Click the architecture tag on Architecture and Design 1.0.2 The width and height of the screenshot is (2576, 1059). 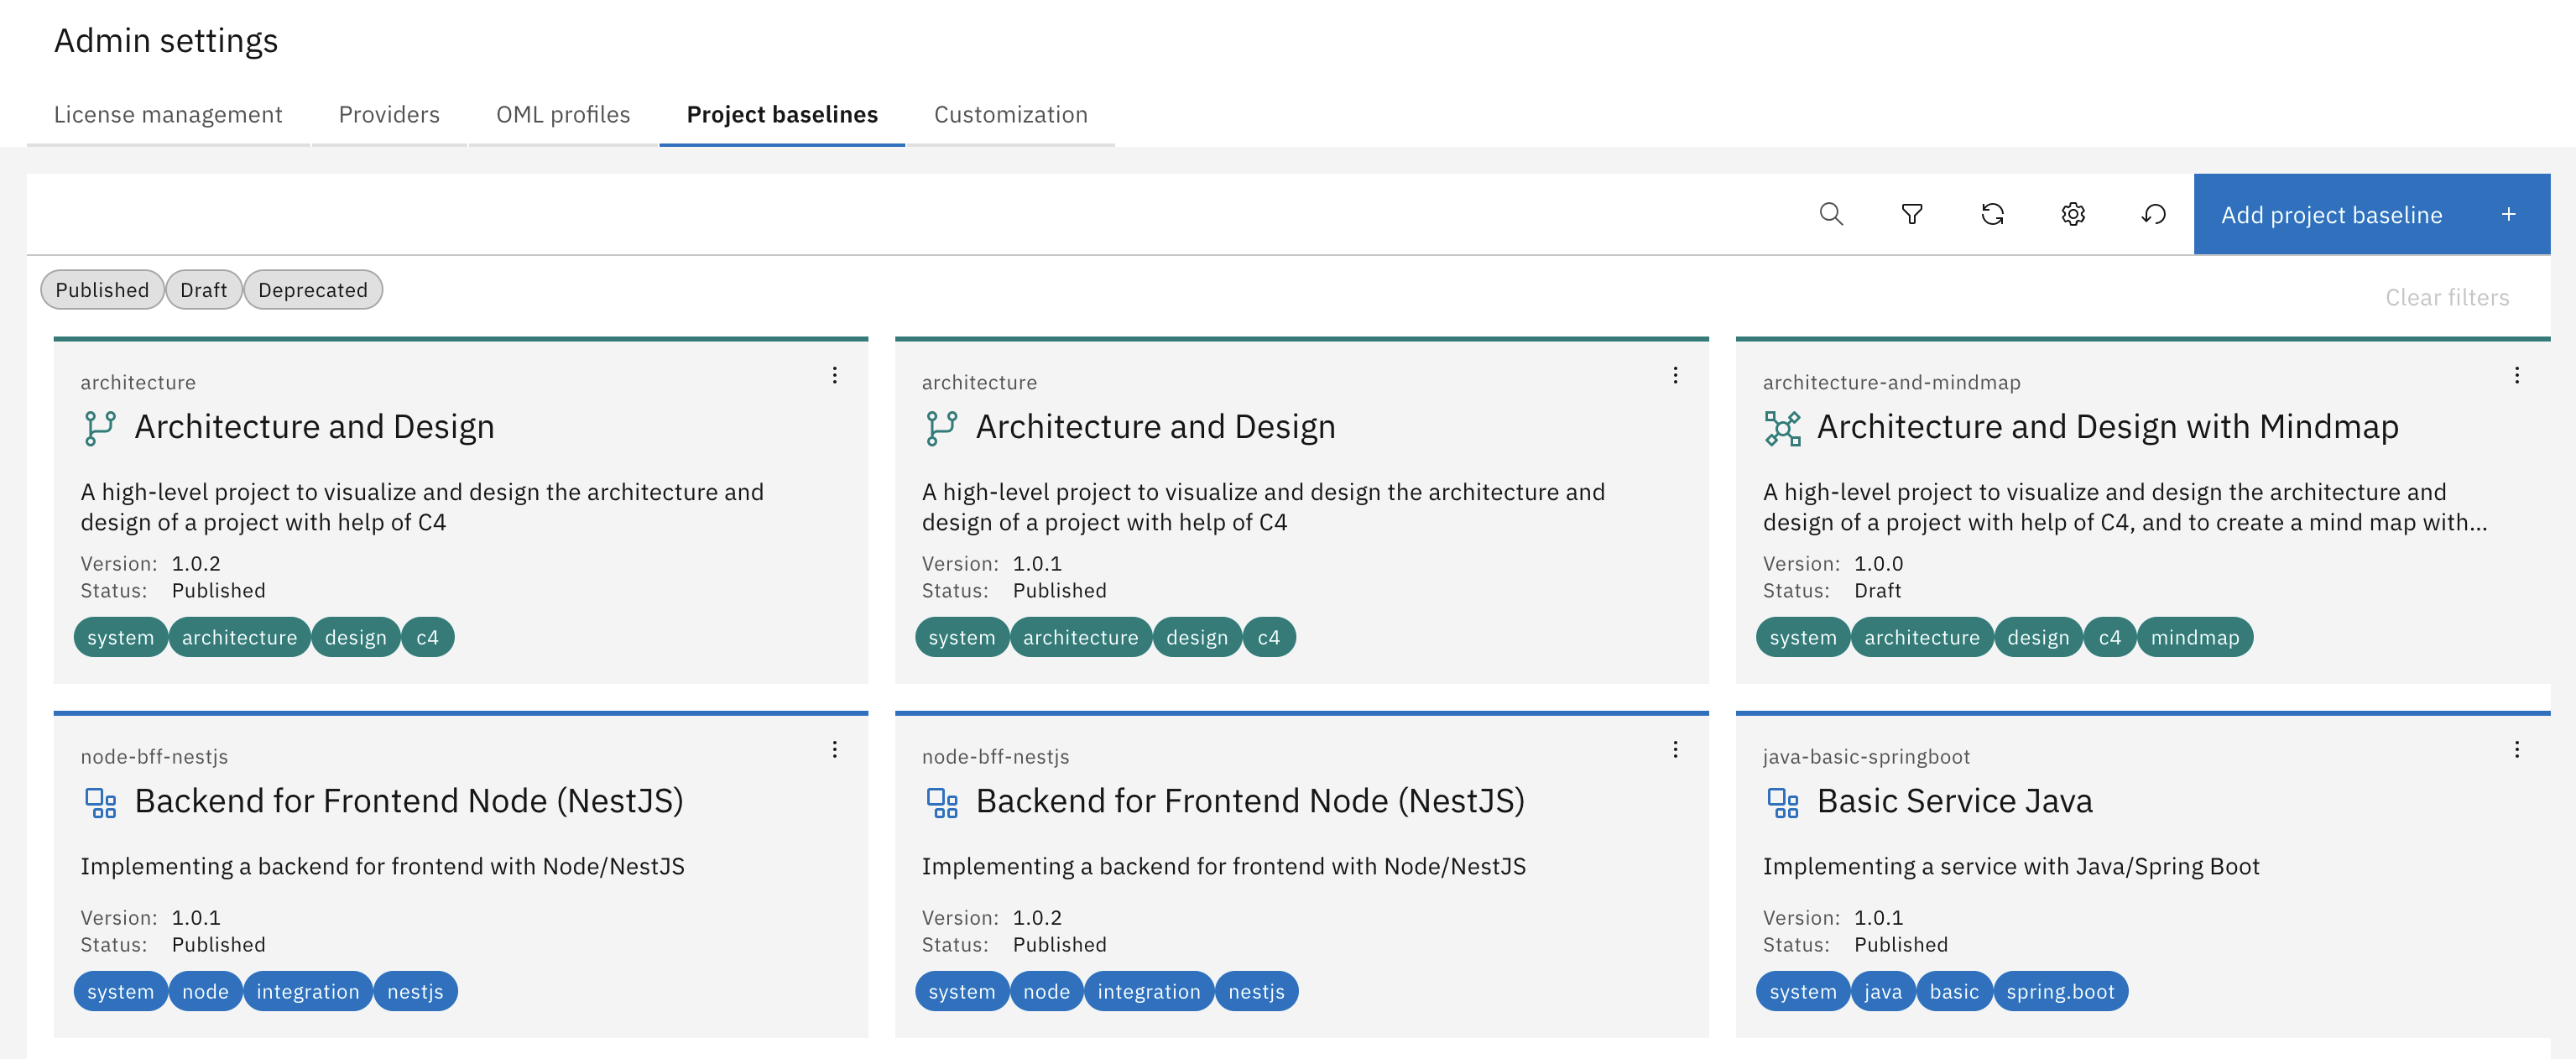(x=239, y=637)
